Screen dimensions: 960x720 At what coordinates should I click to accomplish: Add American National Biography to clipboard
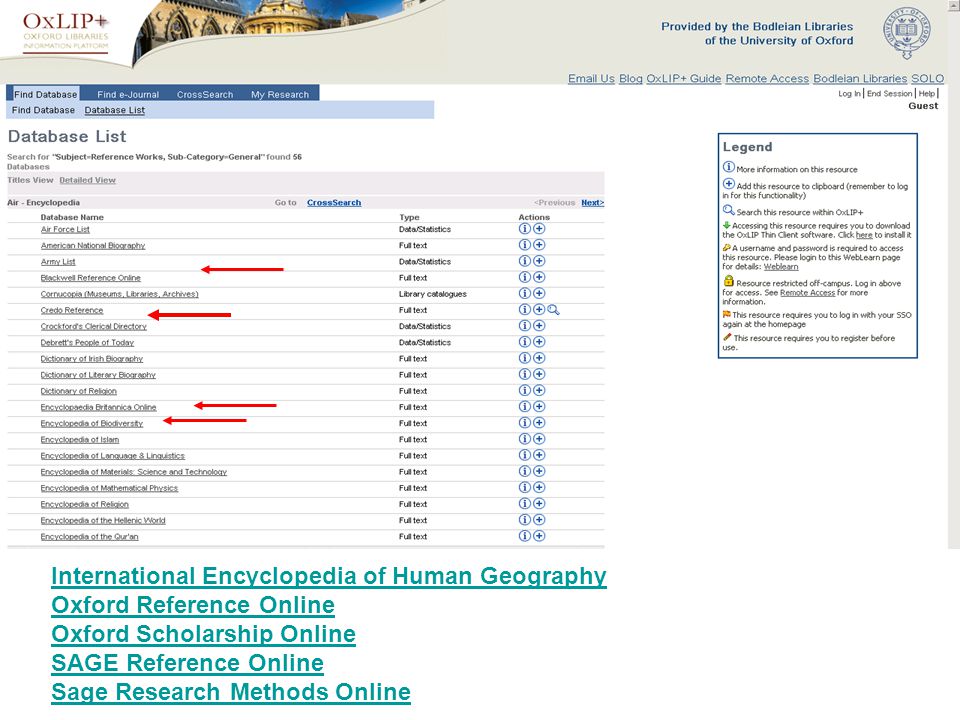(x=539, y=245)
